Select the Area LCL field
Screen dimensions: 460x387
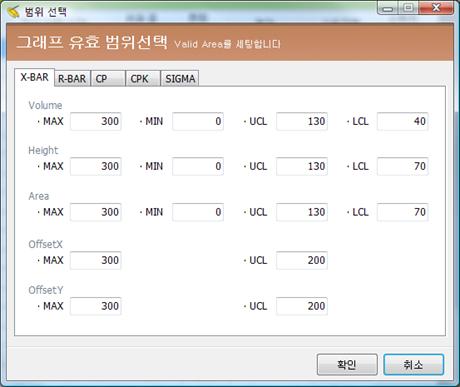(403, 212)
